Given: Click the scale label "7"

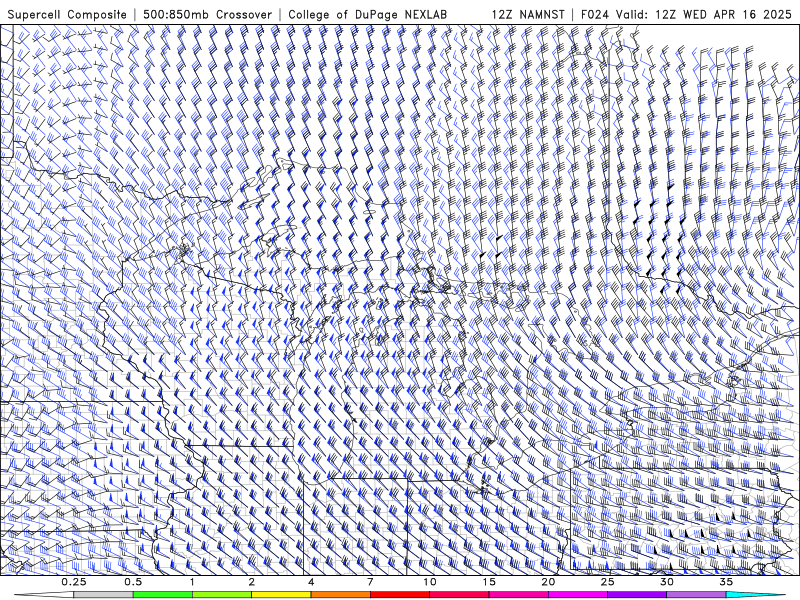Looking at the screenshot, I should (370, 582).
